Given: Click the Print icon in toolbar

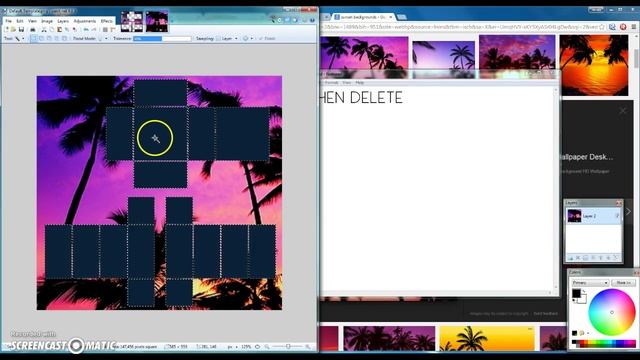Looking at the screenshot, I should coord(33,29).
